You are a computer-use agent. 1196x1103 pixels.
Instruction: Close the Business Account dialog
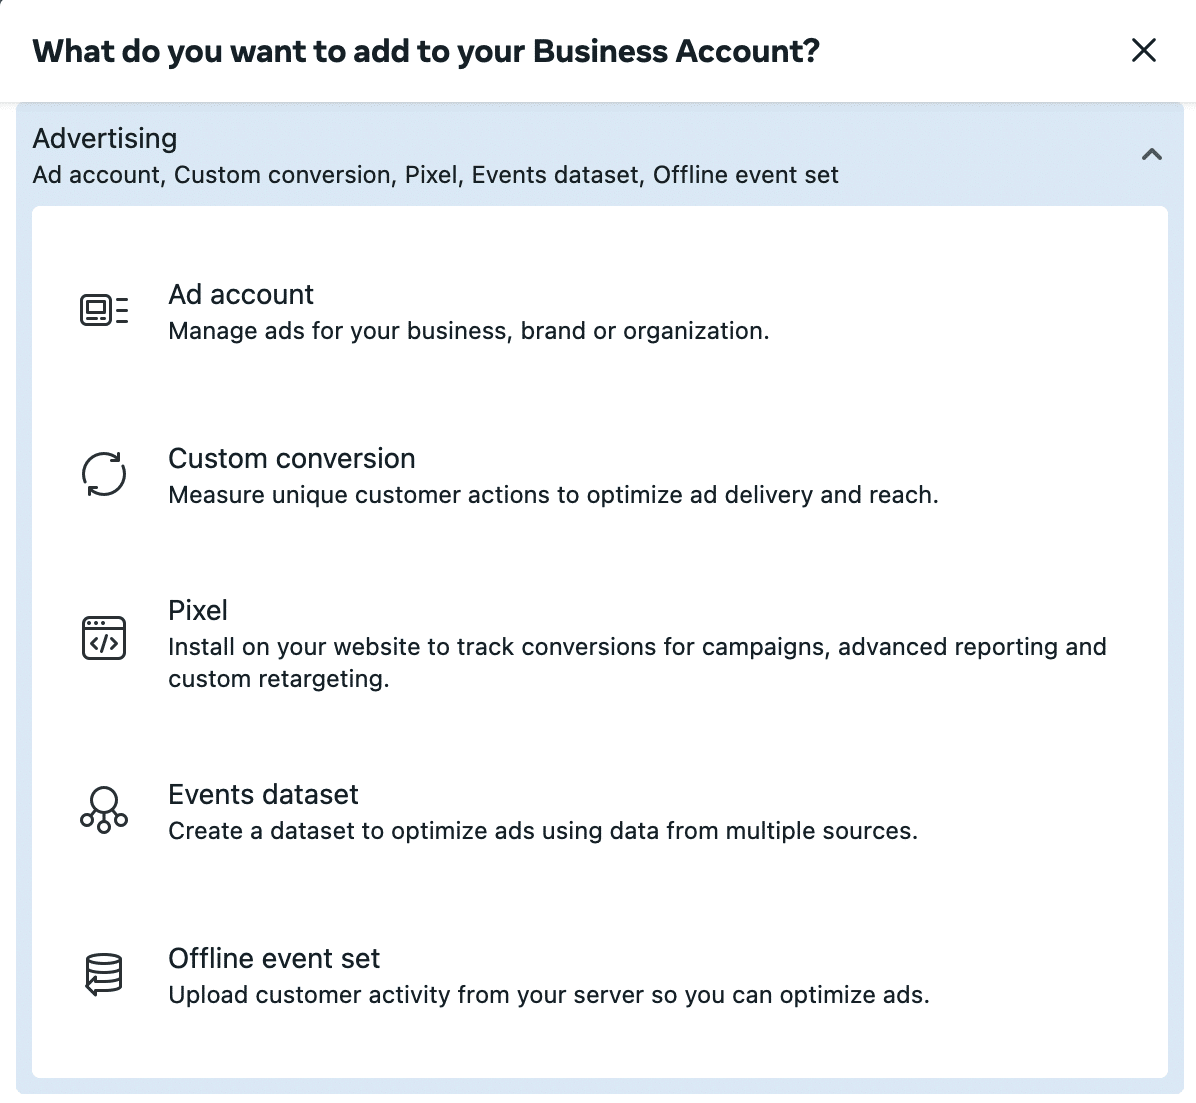click(1143, 50)
